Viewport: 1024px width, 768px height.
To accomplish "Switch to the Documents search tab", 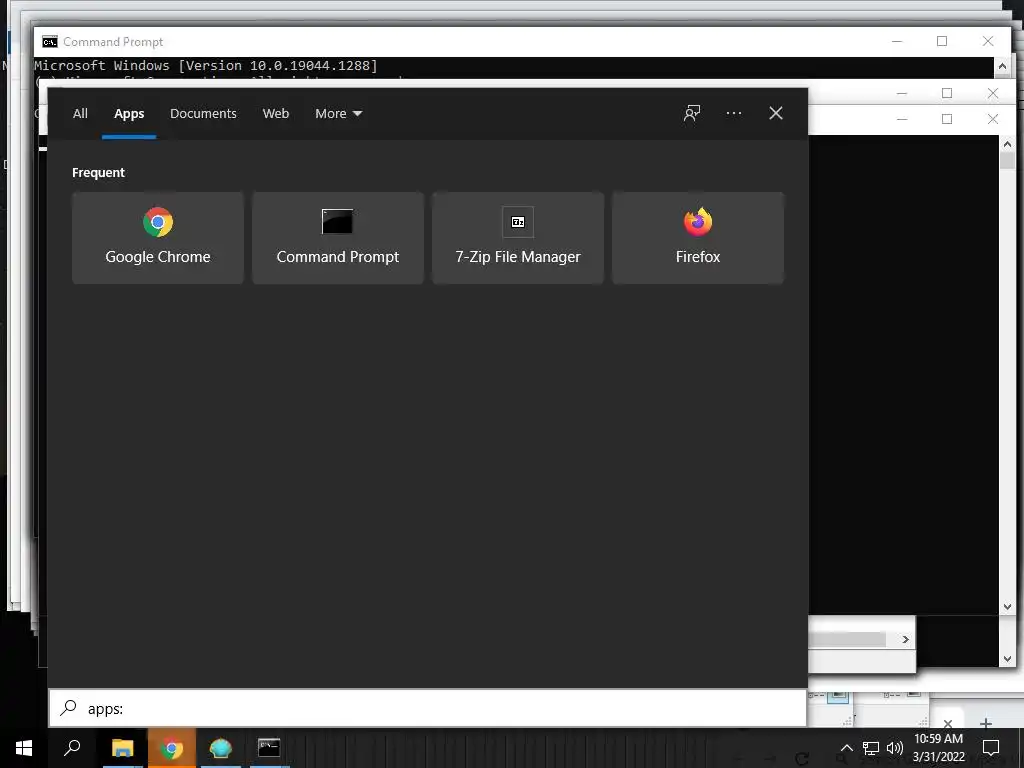I will [203, 114].
